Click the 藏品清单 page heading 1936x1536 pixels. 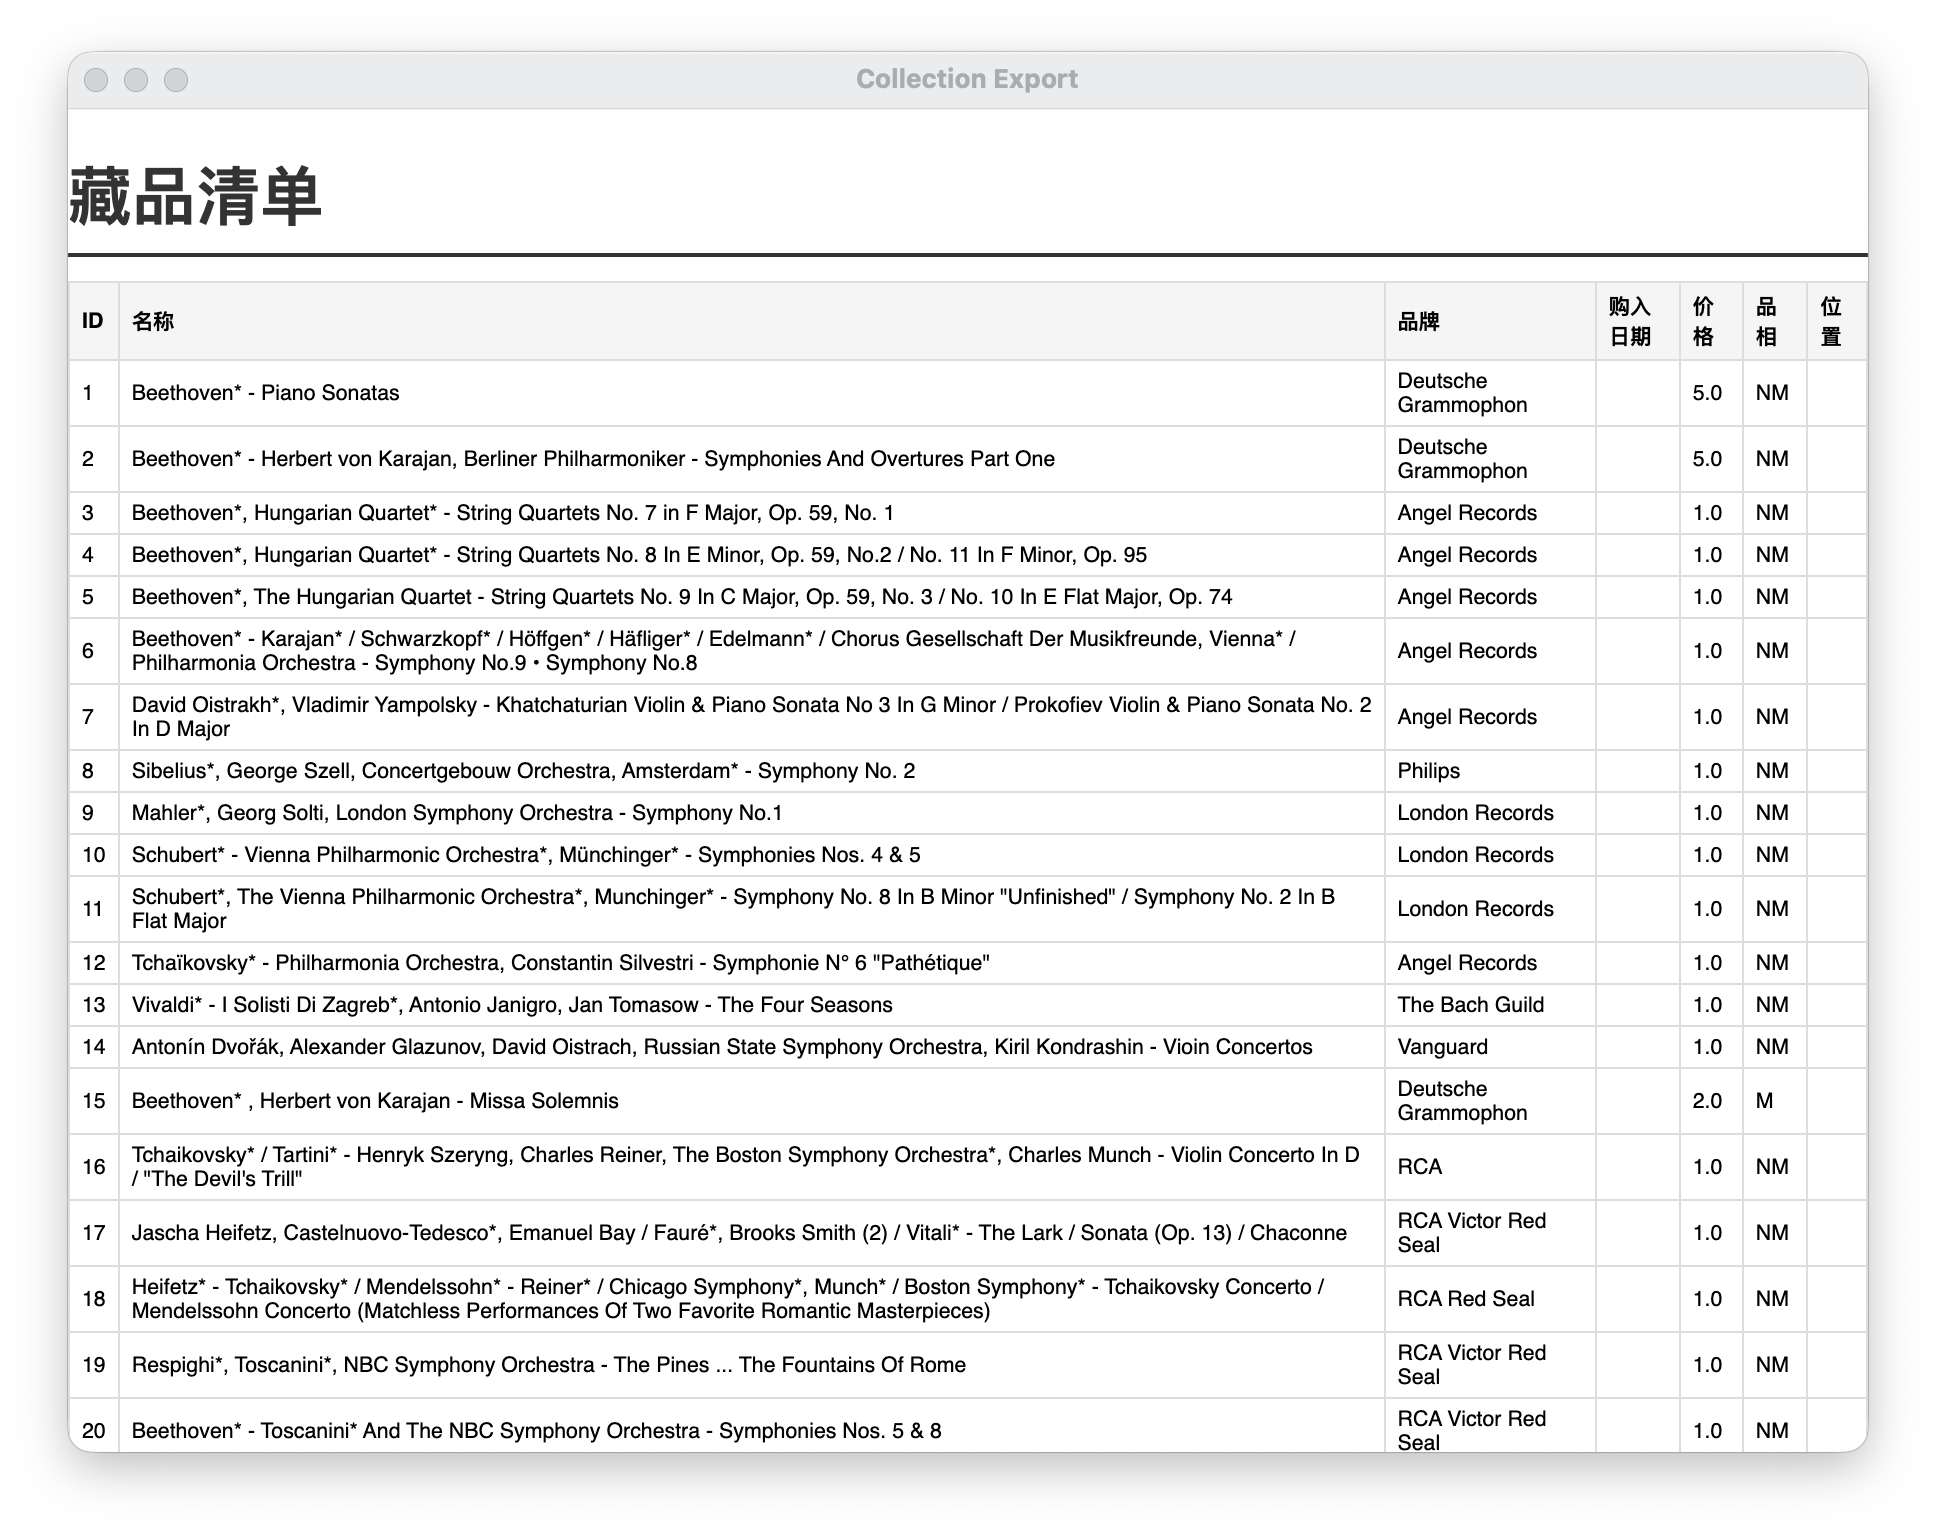pos(195,197)
